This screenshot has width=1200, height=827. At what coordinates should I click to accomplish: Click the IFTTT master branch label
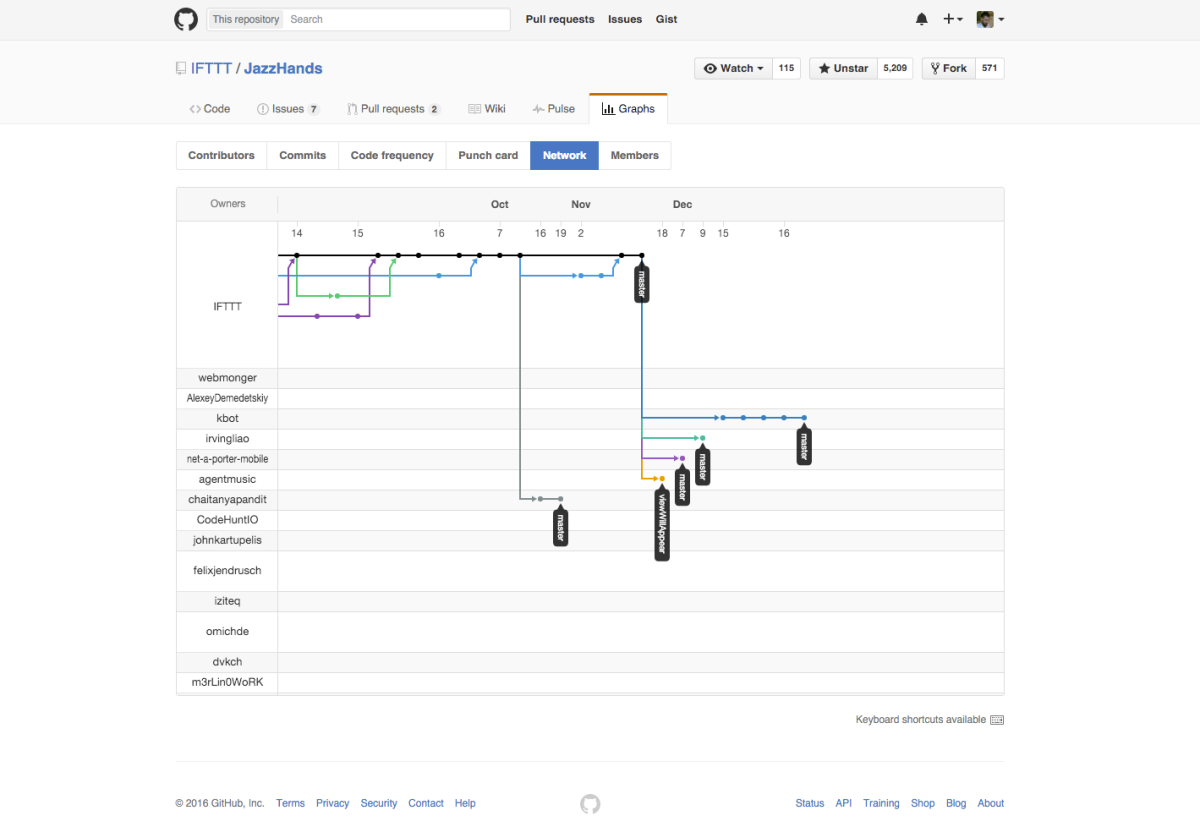641,281
